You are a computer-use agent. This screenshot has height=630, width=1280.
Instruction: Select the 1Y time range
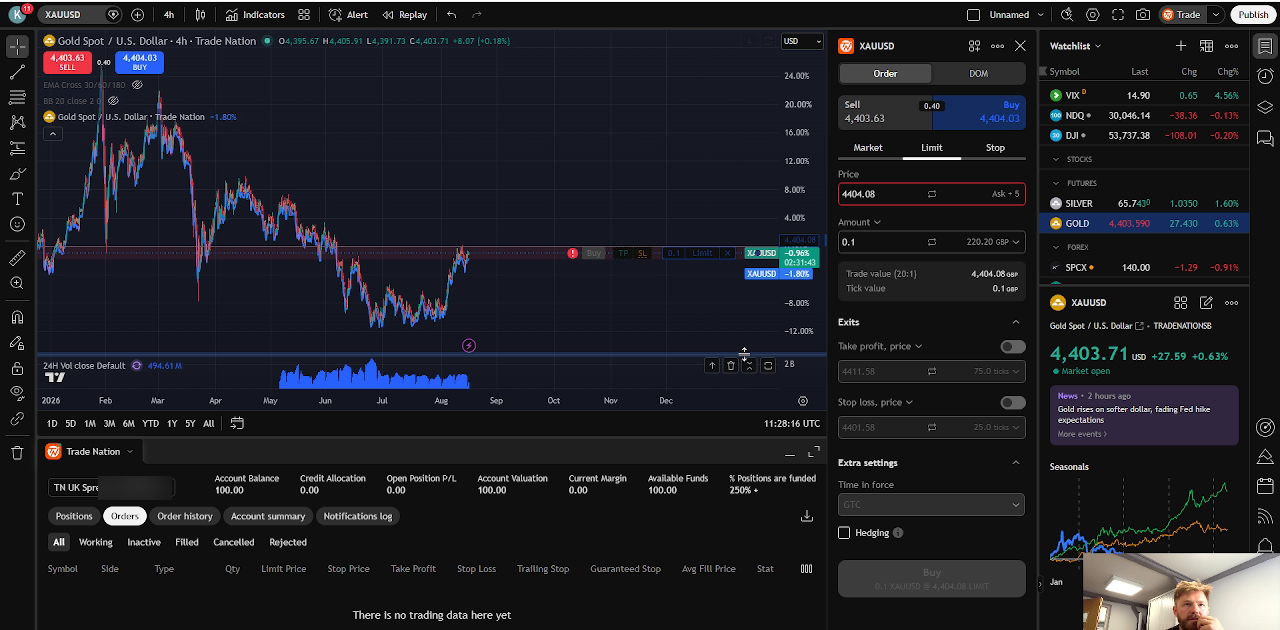tap(172, 424)
